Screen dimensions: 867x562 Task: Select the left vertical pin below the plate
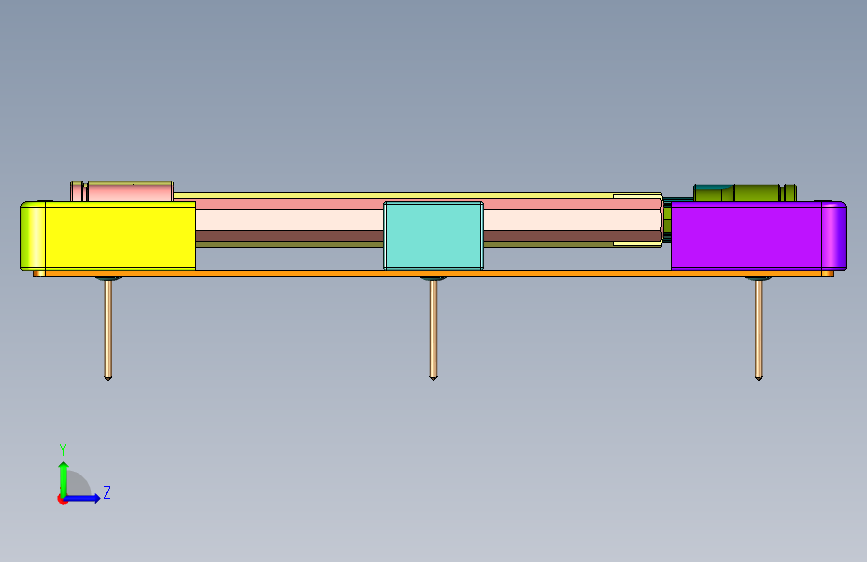(x=108, y=330)
